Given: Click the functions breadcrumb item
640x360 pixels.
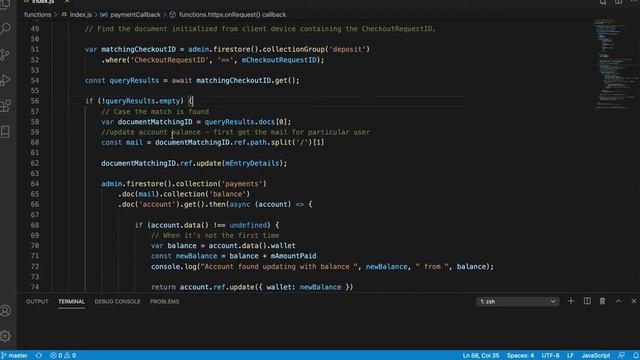Looking at the screenshot, I should click(x=38, y=15).
